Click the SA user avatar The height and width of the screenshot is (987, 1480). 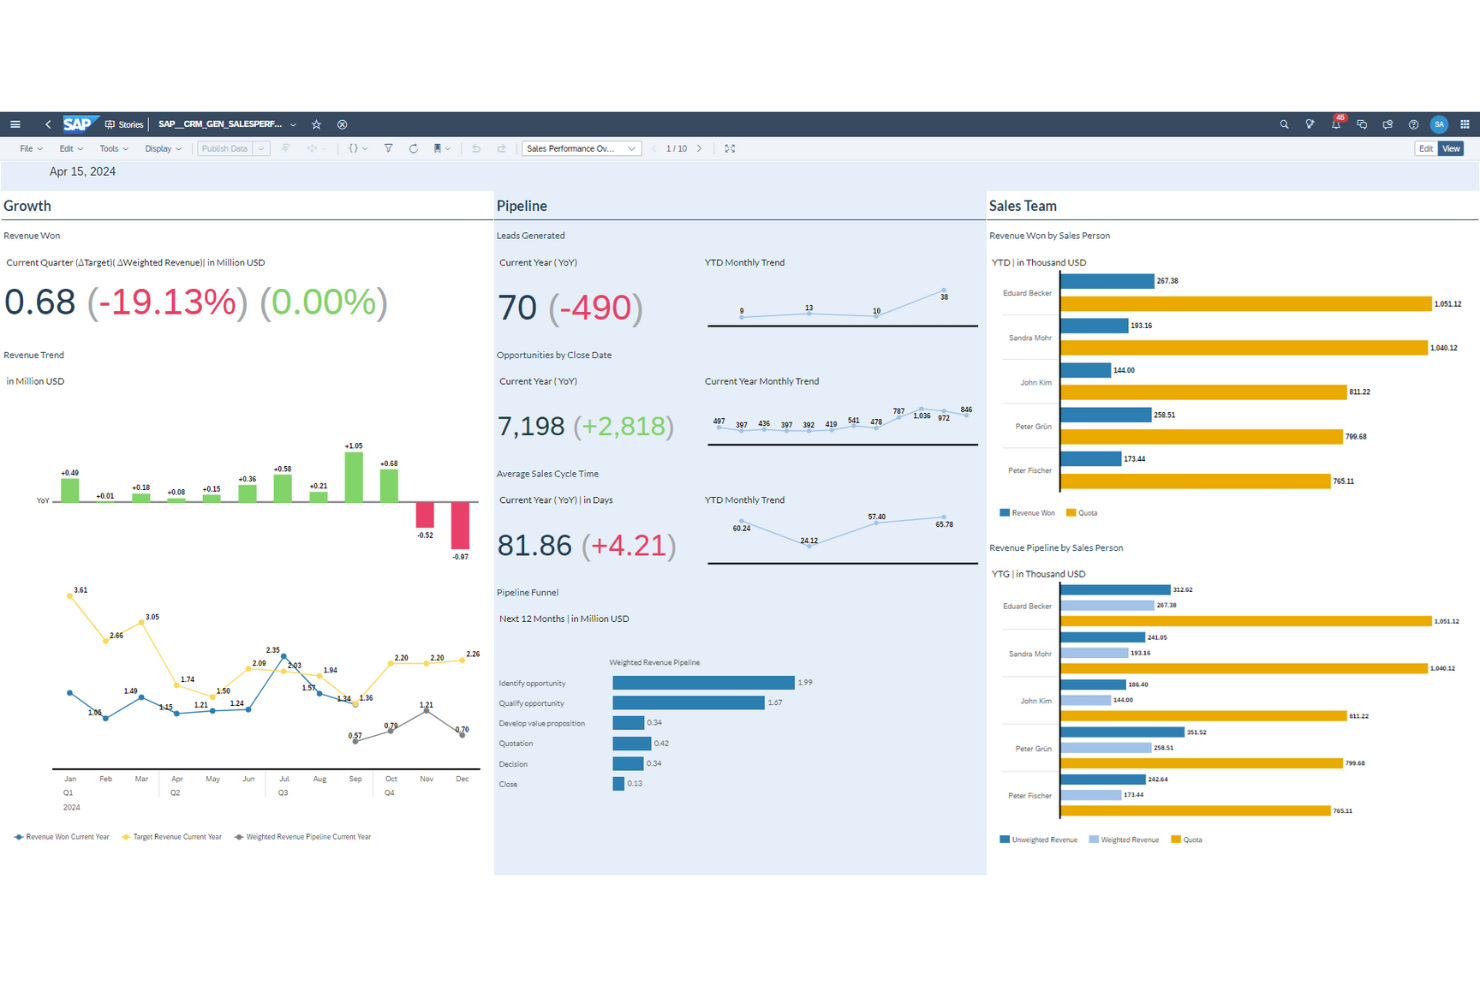tap(1439, 124)
